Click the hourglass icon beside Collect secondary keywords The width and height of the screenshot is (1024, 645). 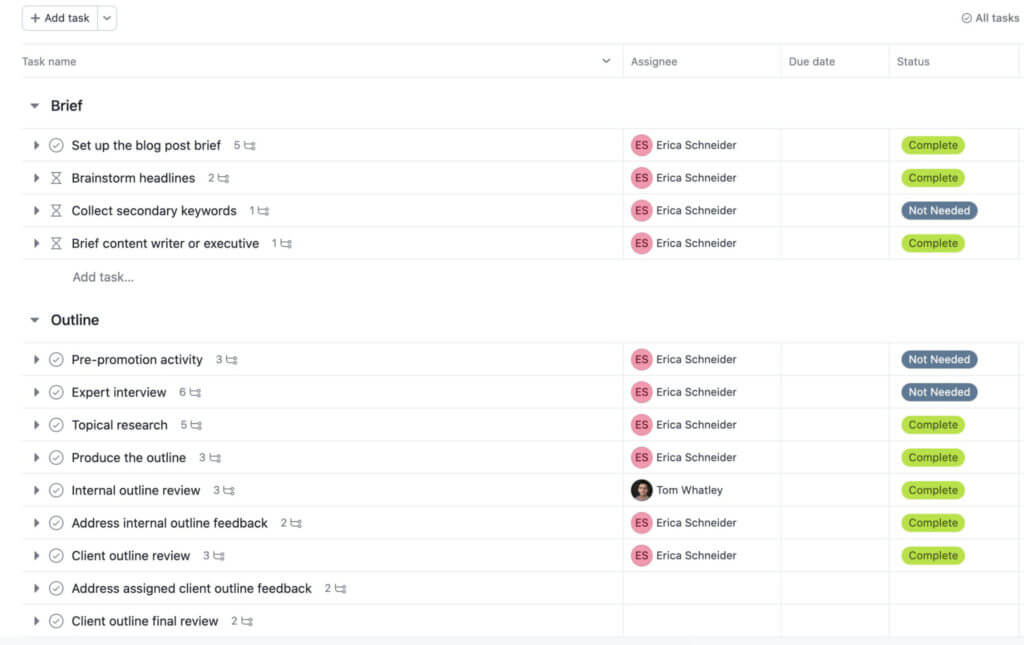click(x=57, y=210)
